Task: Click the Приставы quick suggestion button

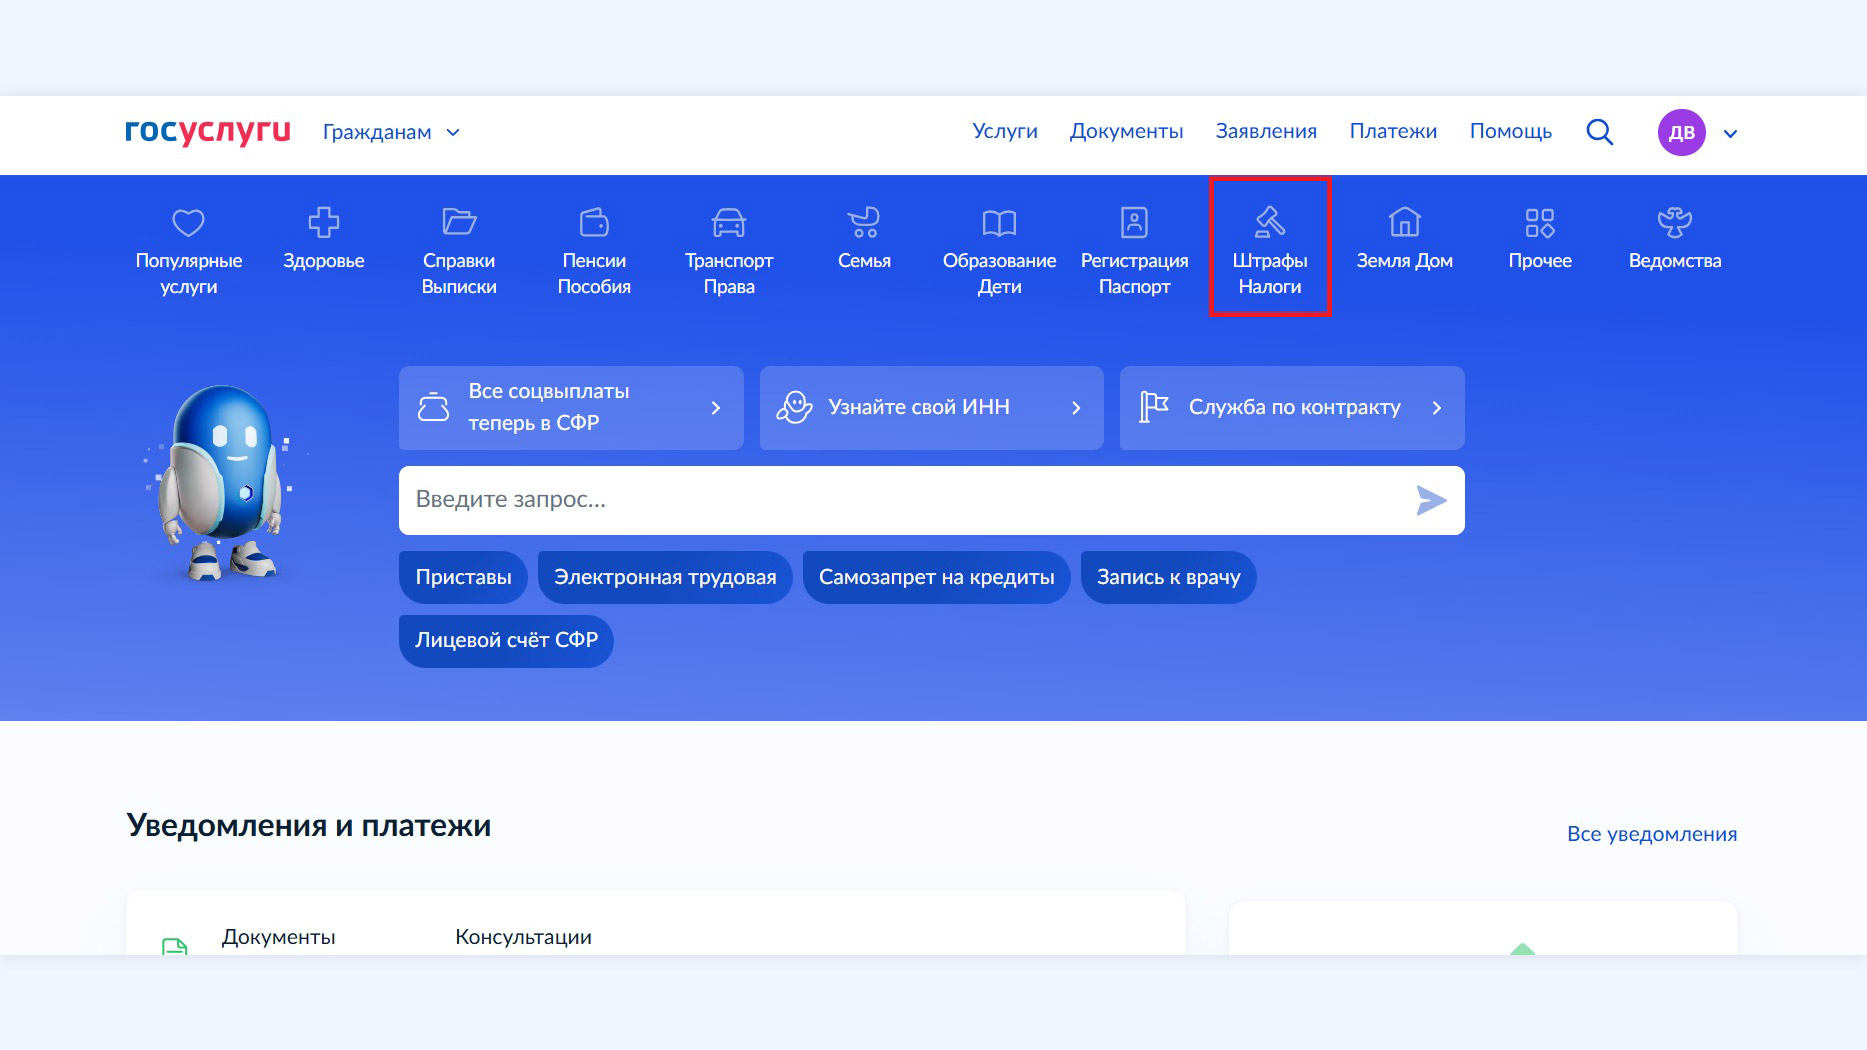Action: (463, 577)
